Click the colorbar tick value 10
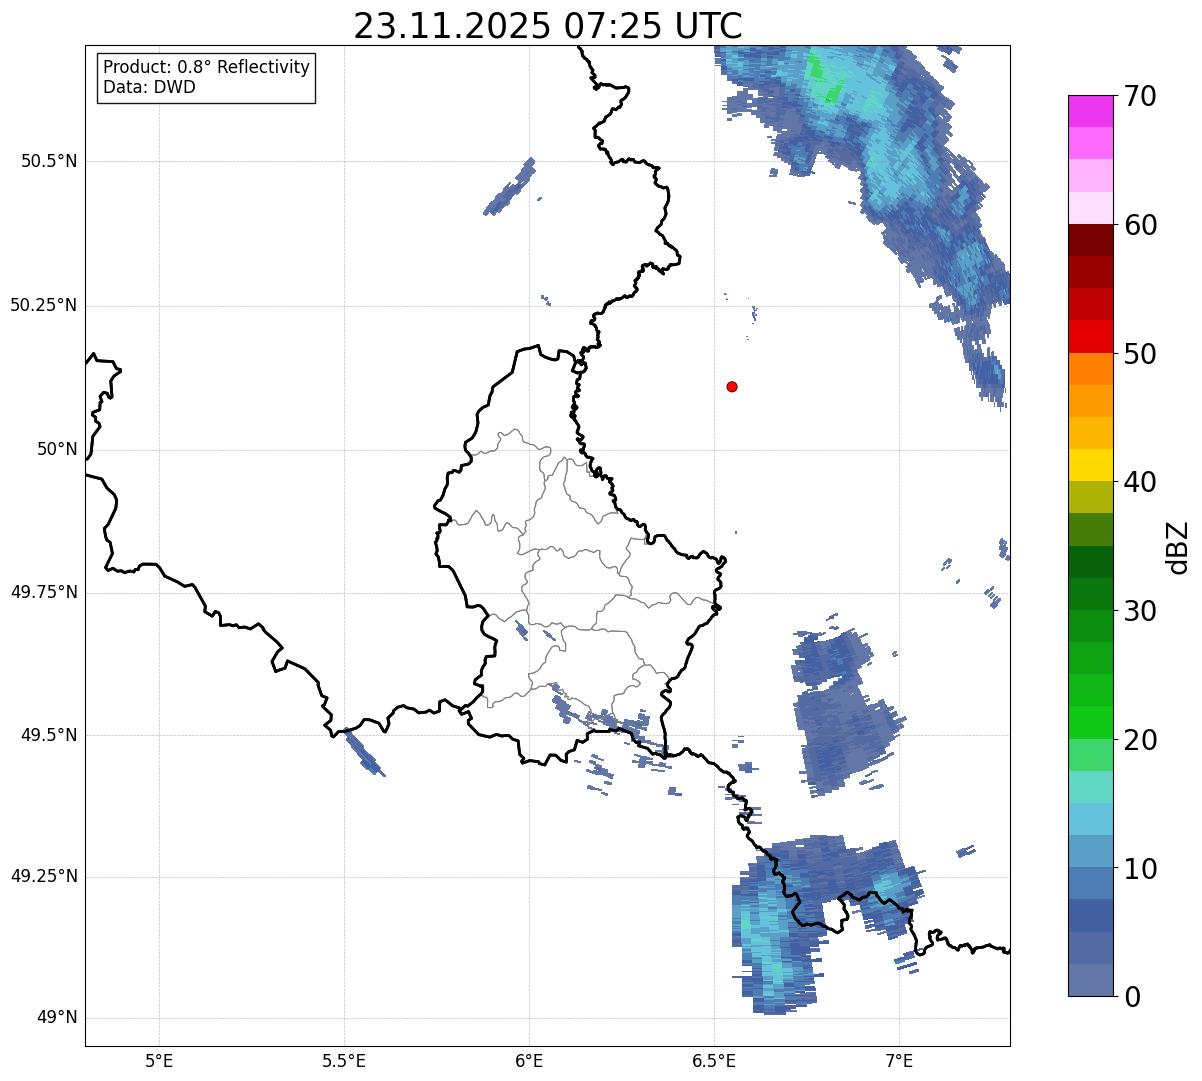Screen dimensions: 1202x1081 point(1140,869)
